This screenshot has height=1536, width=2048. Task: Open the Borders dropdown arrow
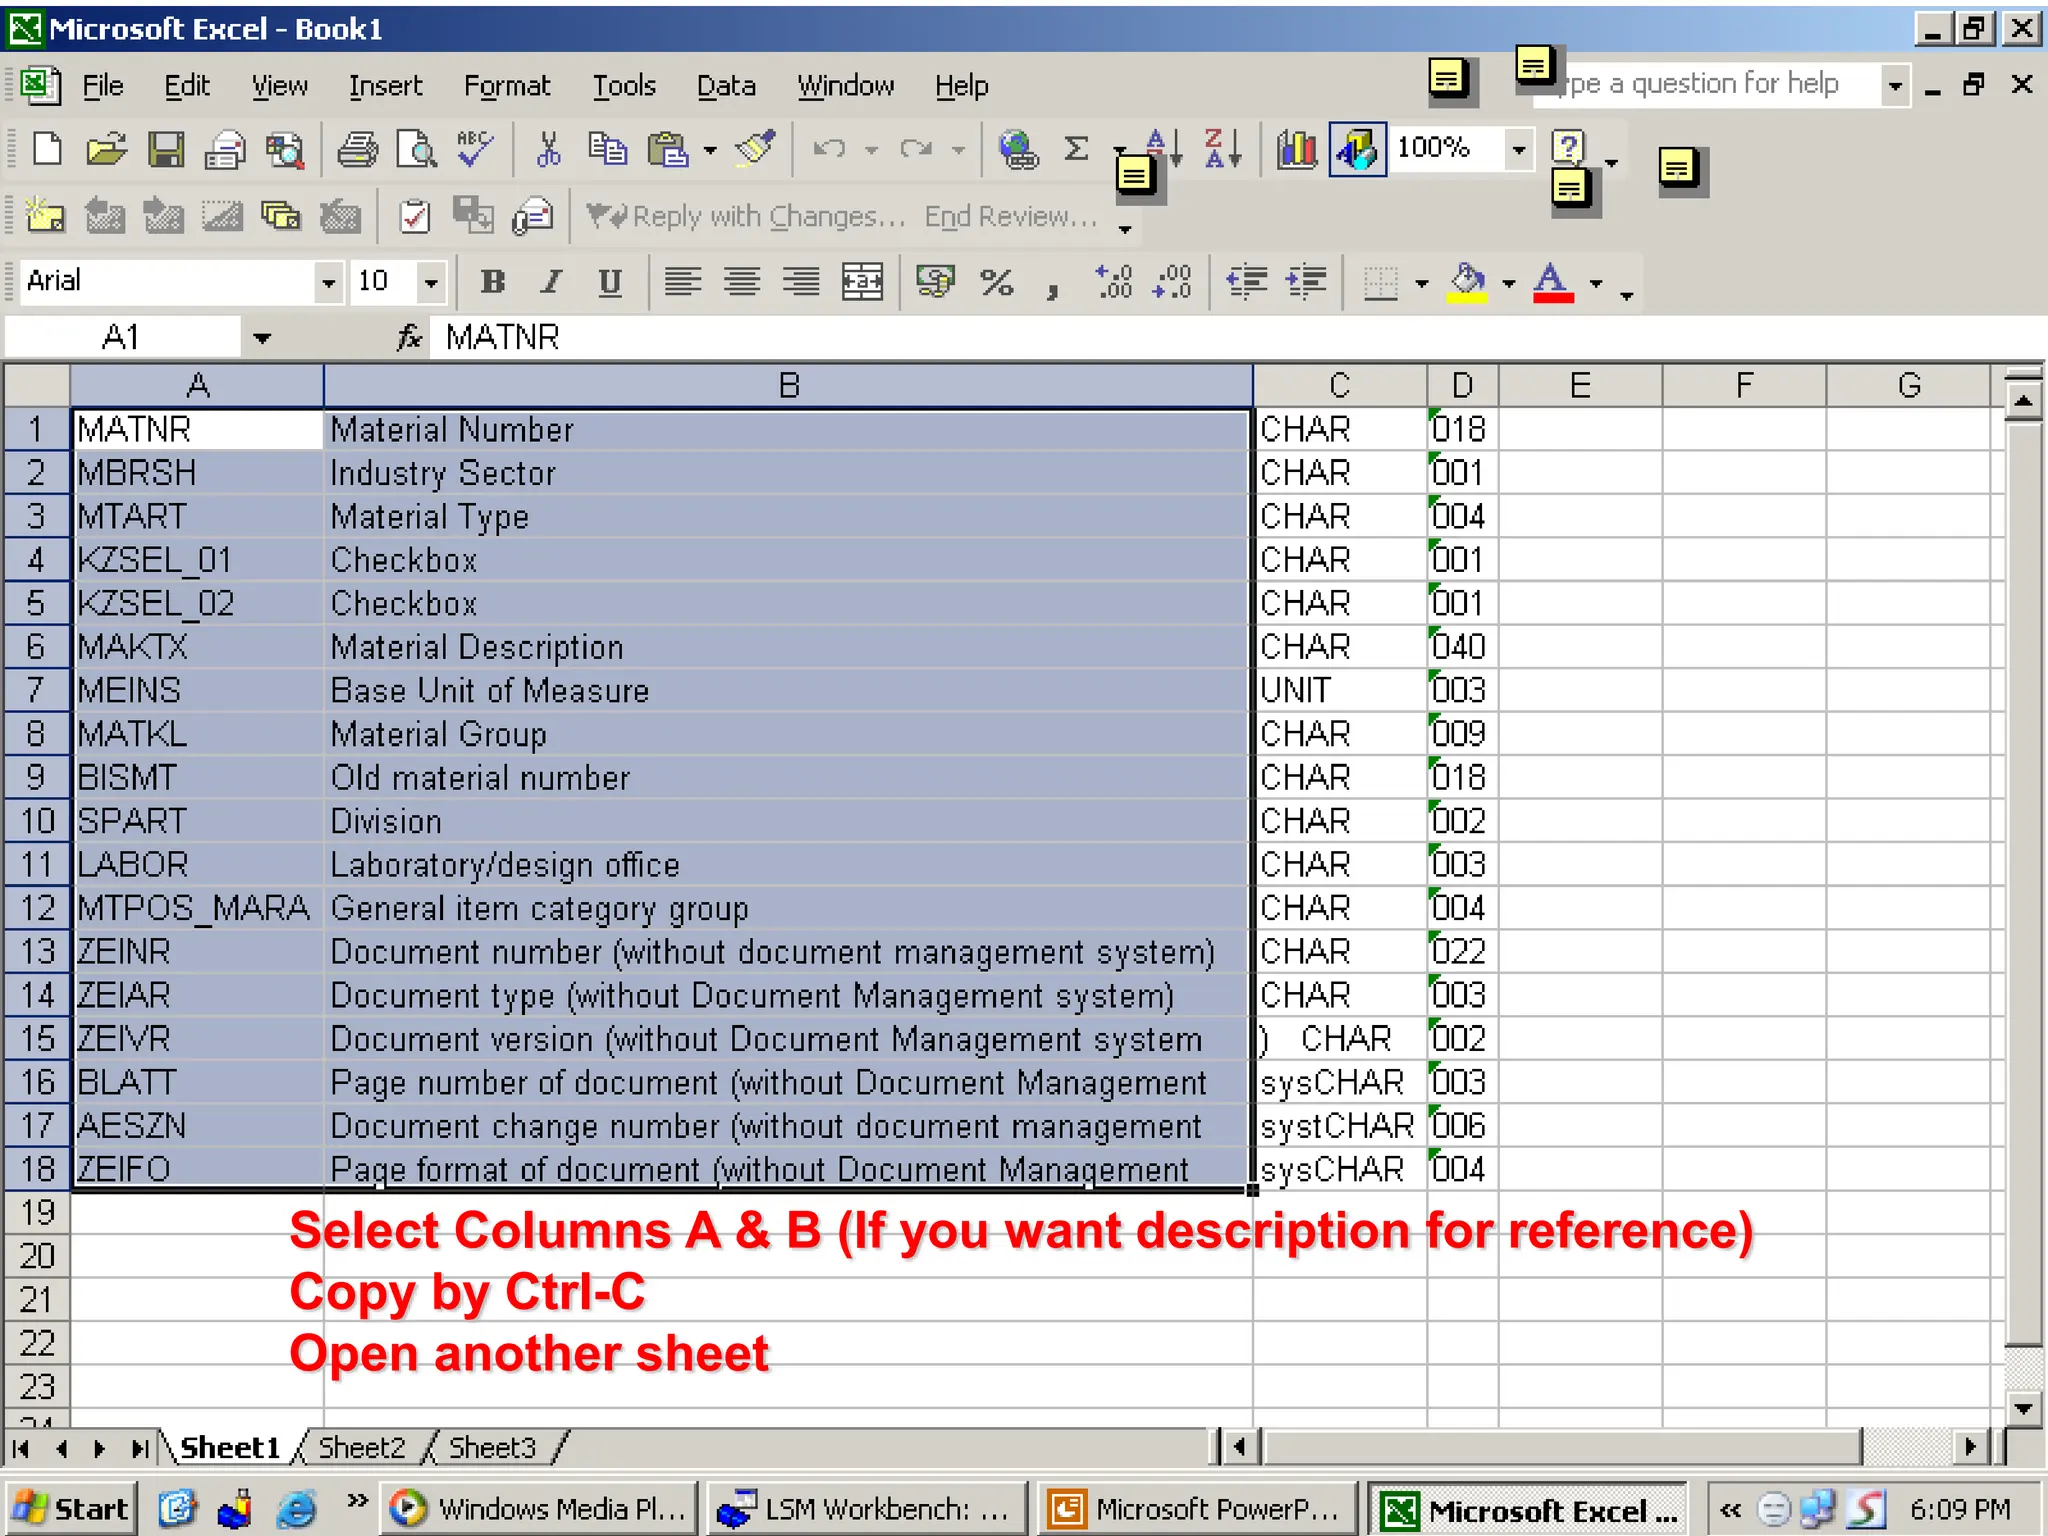point(1421,284)
